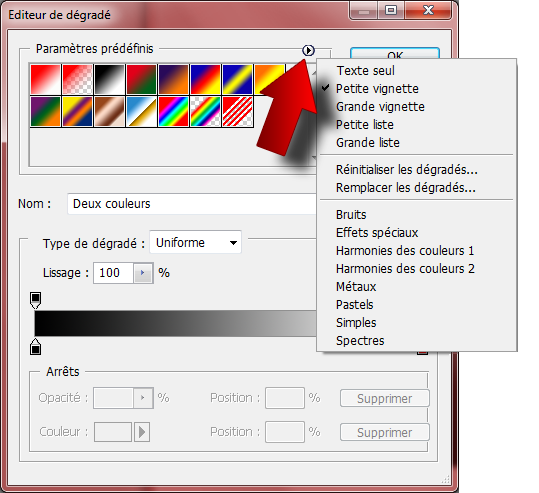539x493 pixels.
Task: Expand the Type de dégradé Uniforme dropdown
Action: tap(195, 242)
